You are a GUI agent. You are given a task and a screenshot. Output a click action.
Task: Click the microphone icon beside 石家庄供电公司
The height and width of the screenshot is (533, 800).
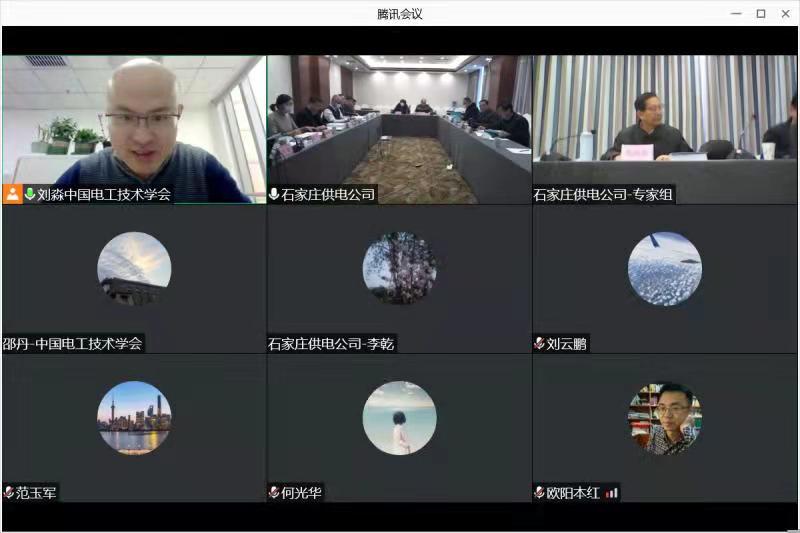tap(274, 194)
